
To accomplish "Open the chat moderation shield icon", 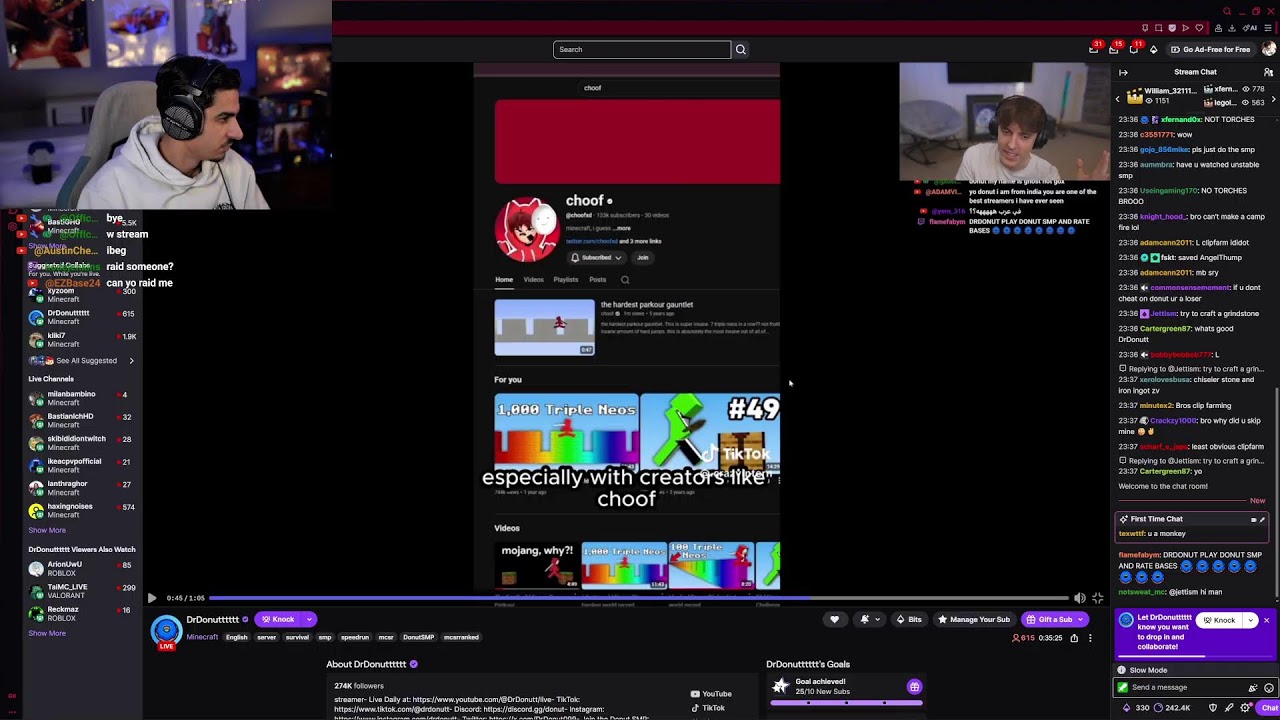I will point(1213,708).
